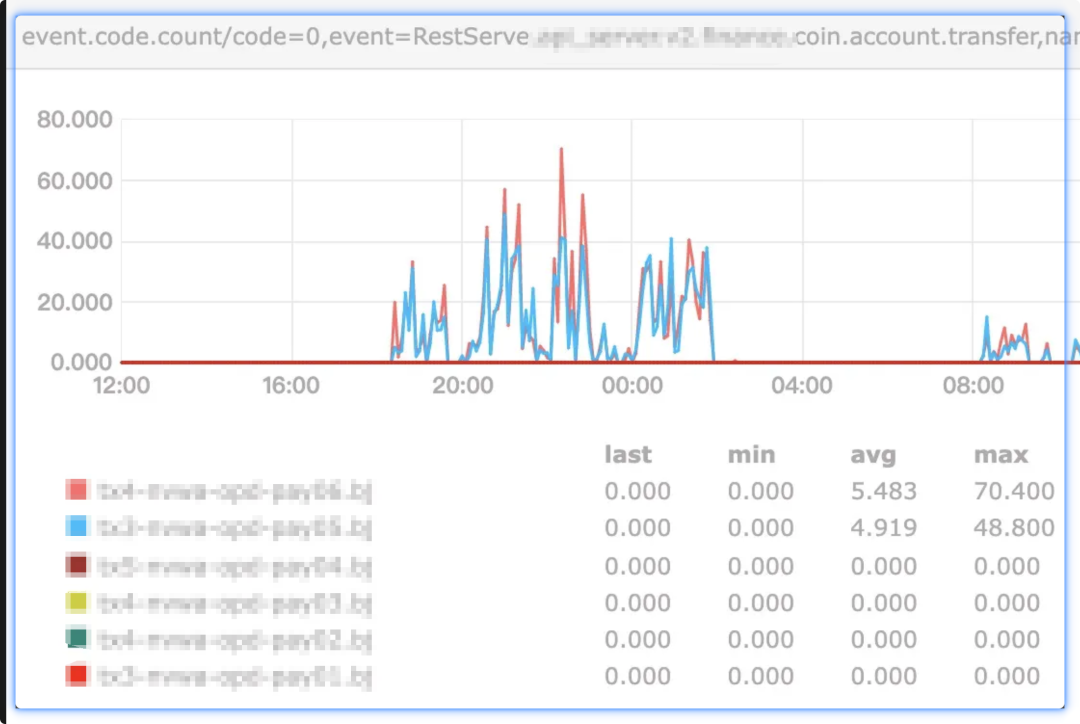Click the 'avg' column header
Viewport: 1080px width, 724px height.
coord(873,455)
